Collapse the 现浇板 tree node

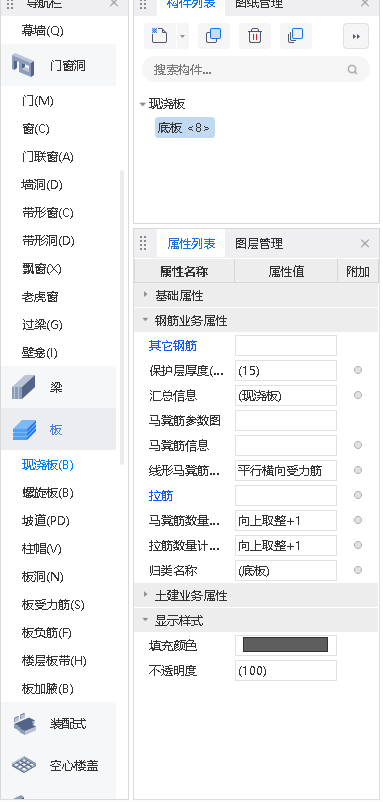pos(143,105)
